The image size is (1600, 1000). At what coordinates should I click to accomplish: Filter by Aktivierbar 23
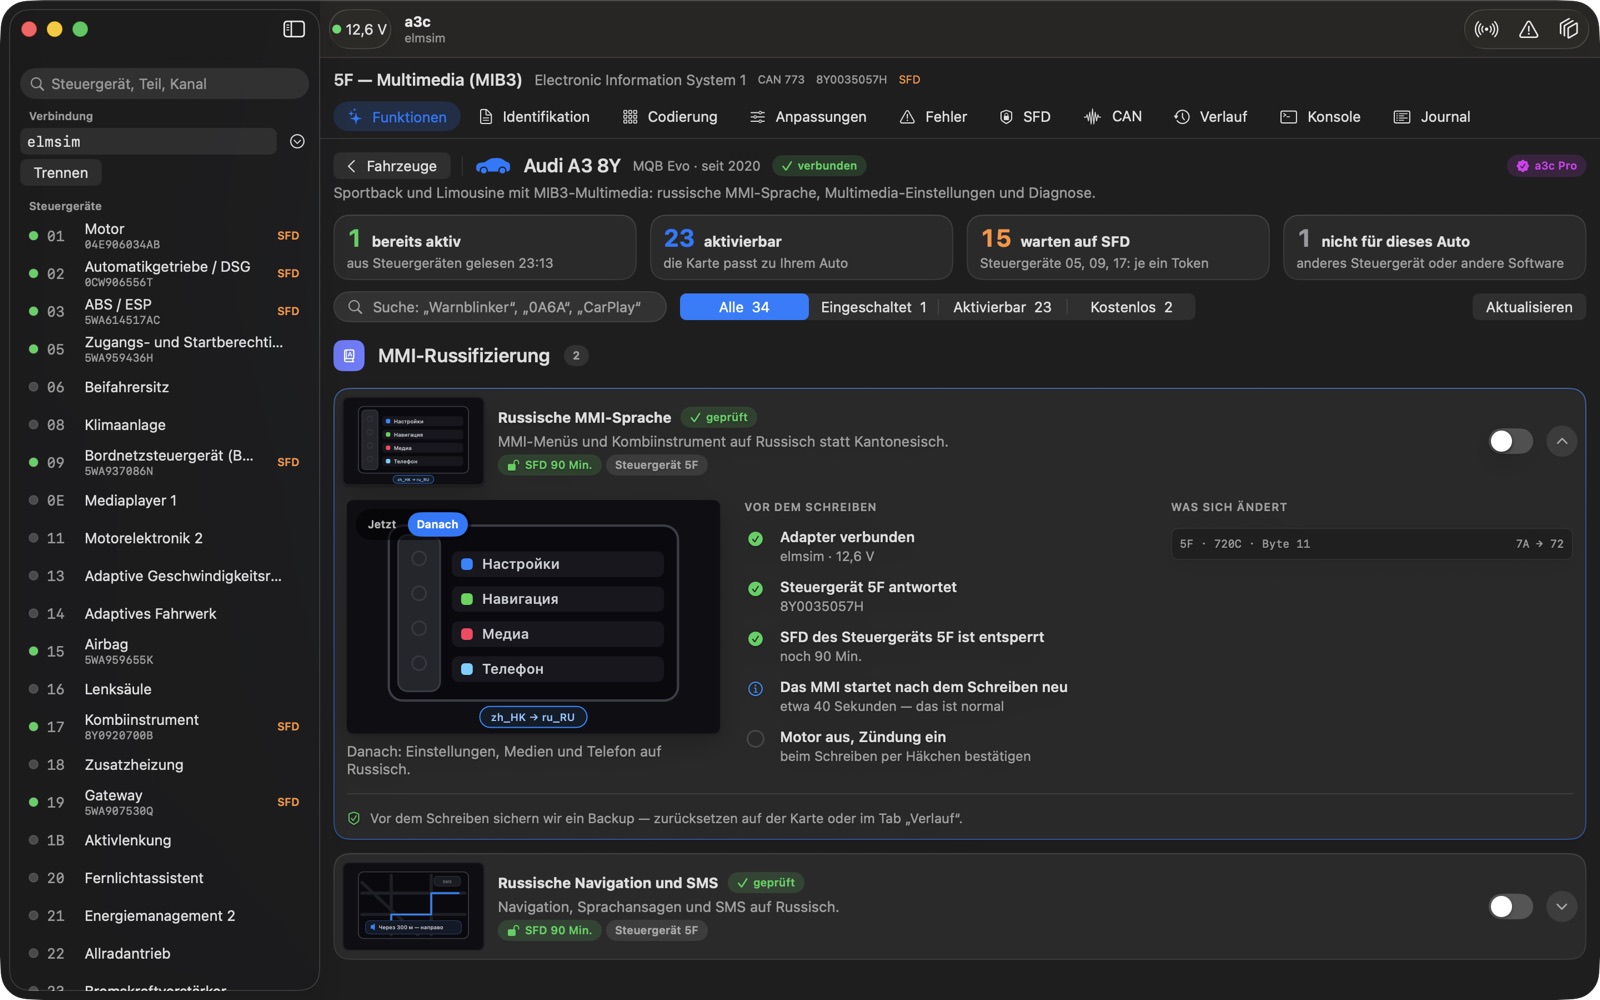(1002, 307)
